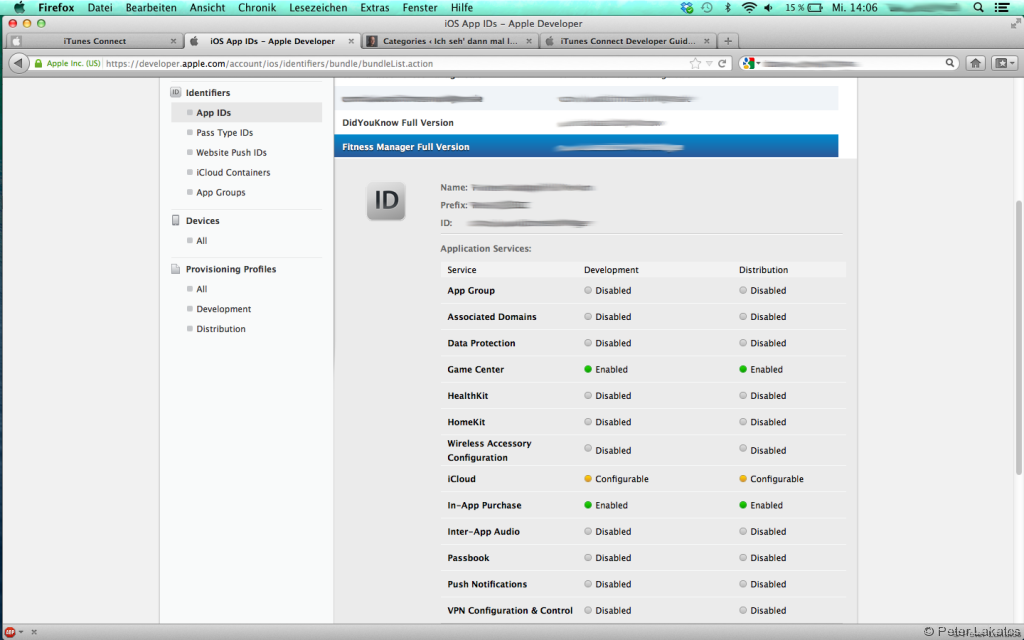Image resolution: width=1024 pixels, height=640 pixels.
Task: Click the In-App Purchase service label
Action: (x=484, y=505)
